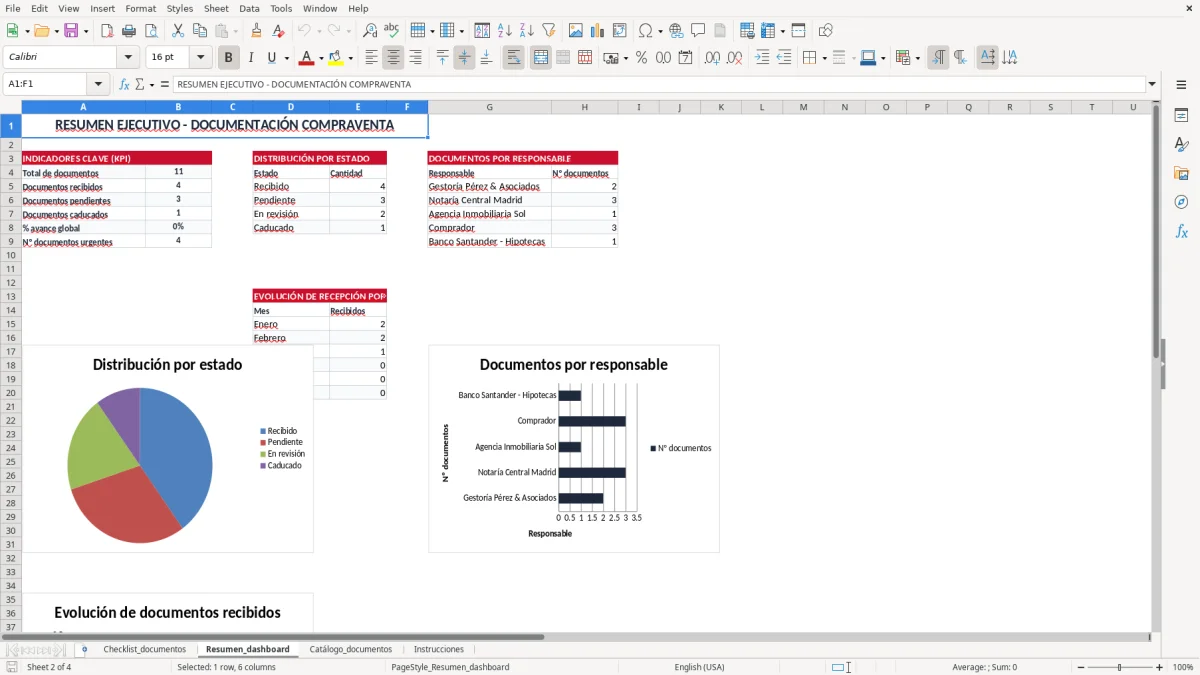This screenshot has width=1200, height=675.
Task: Click 100% zoom level
Action: (1183, 667)
